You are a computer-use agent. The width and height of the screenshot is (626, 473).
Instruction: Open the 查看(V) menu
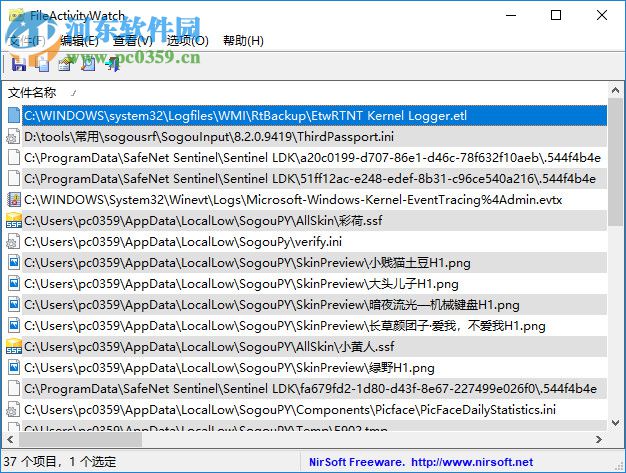(133, 41)
